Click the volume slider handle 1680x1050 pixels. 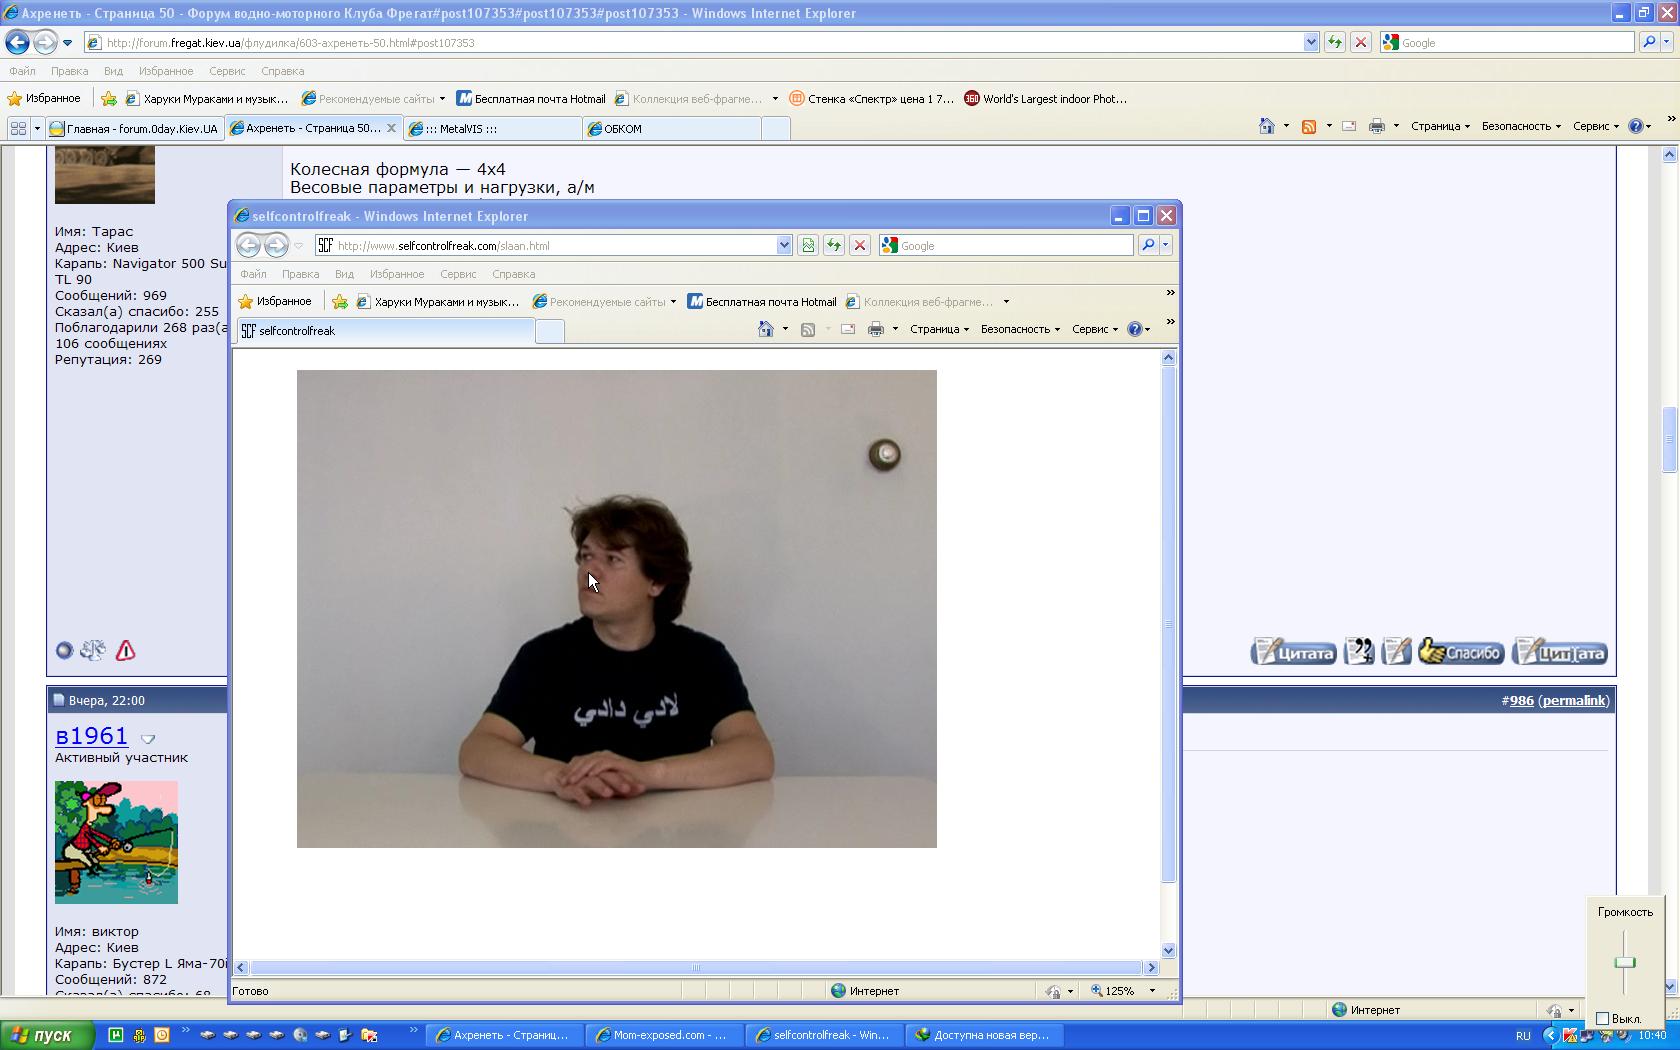click(1625, 962)
